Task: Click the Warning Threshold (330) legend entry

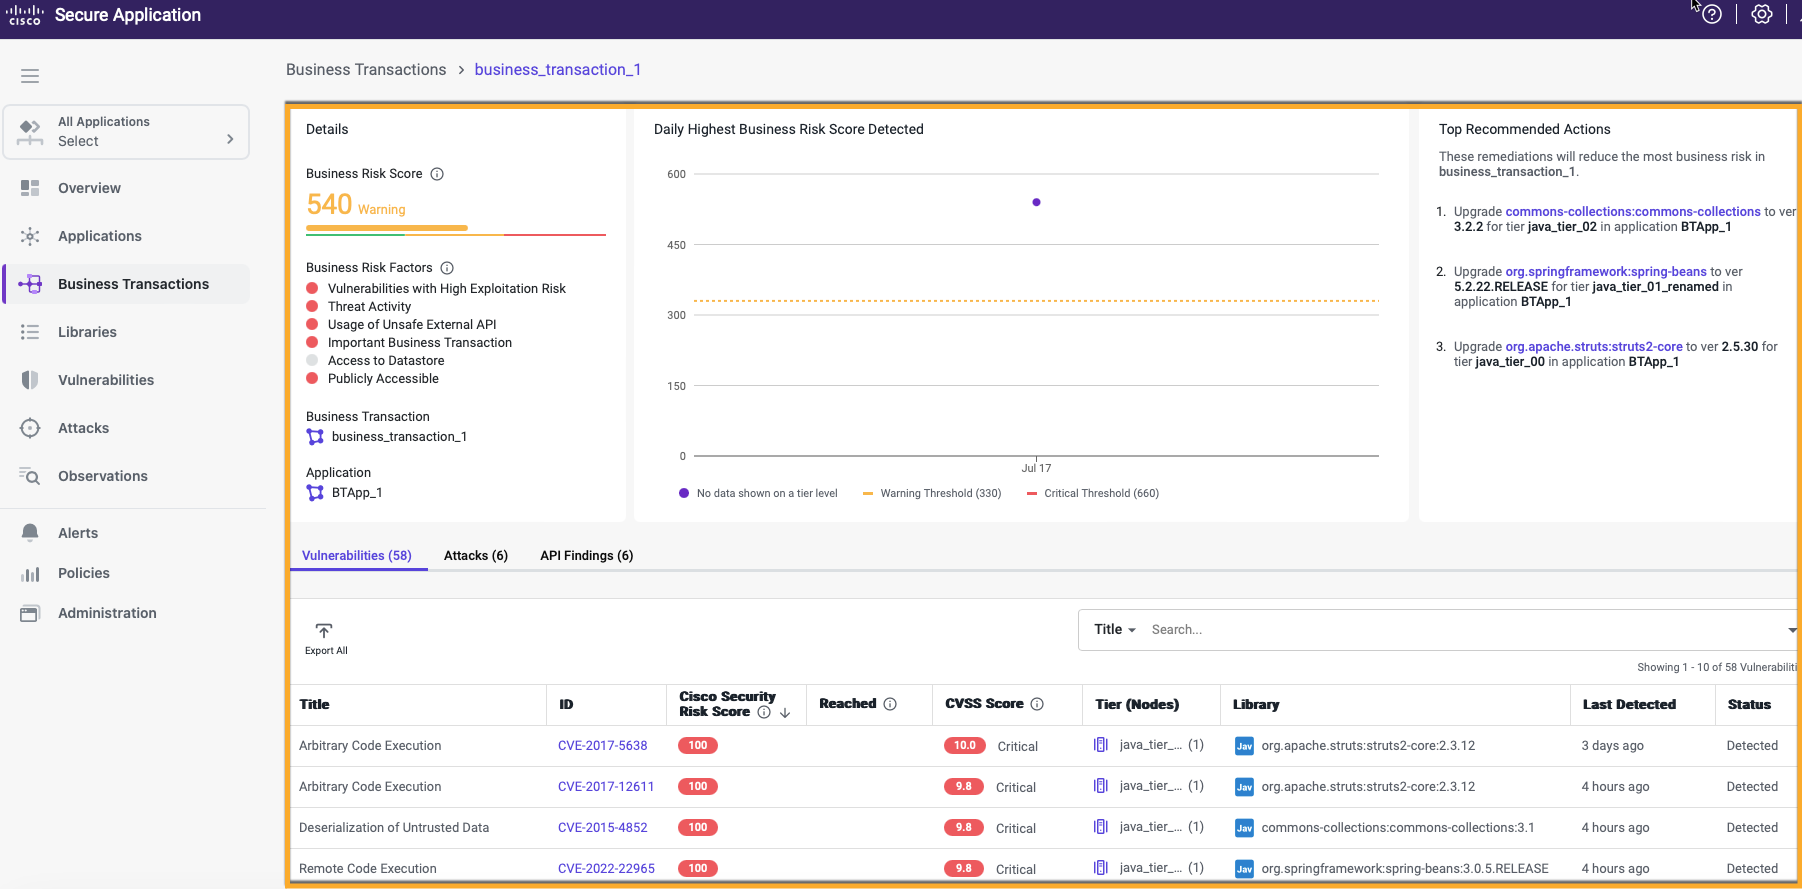Action: (x=932, y=494)
